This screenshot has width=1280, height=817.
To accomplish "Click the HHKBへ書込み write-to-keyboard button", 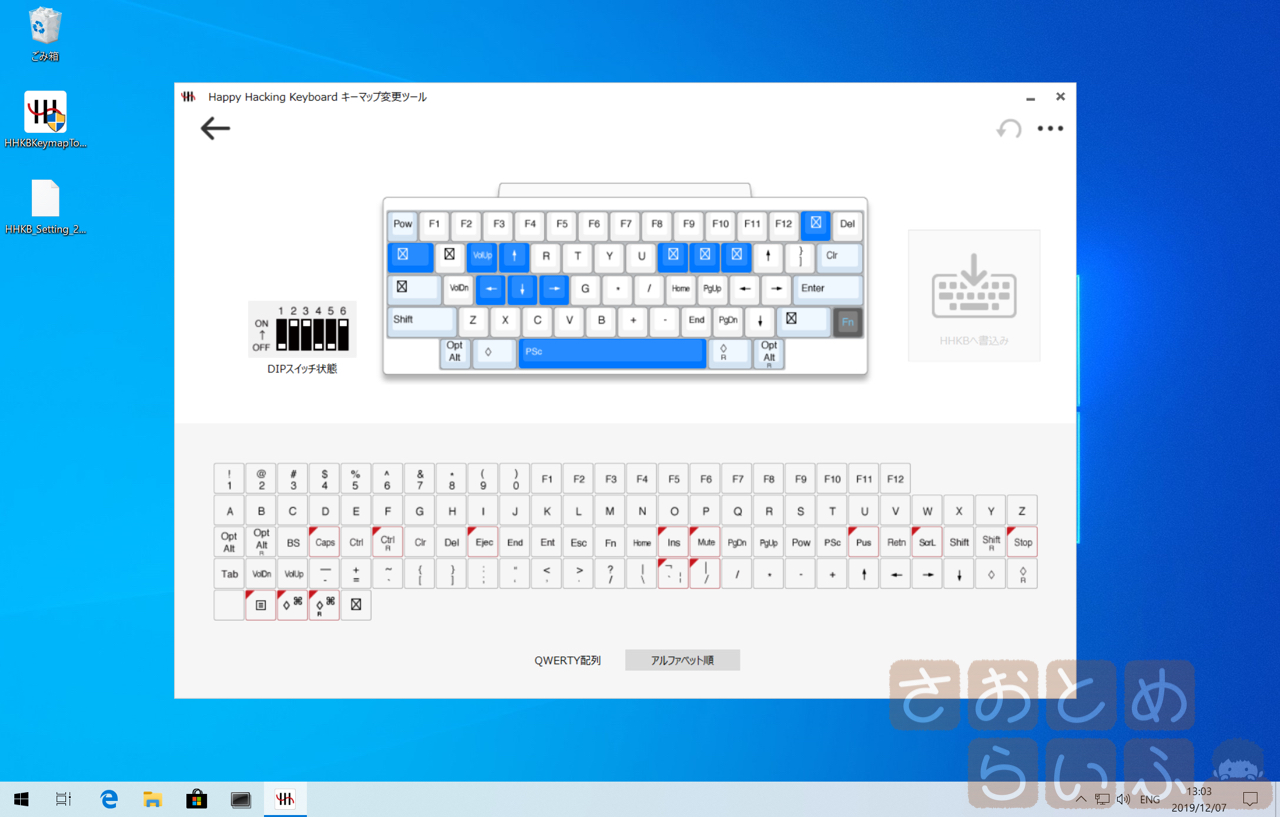I will pos(974,295).
